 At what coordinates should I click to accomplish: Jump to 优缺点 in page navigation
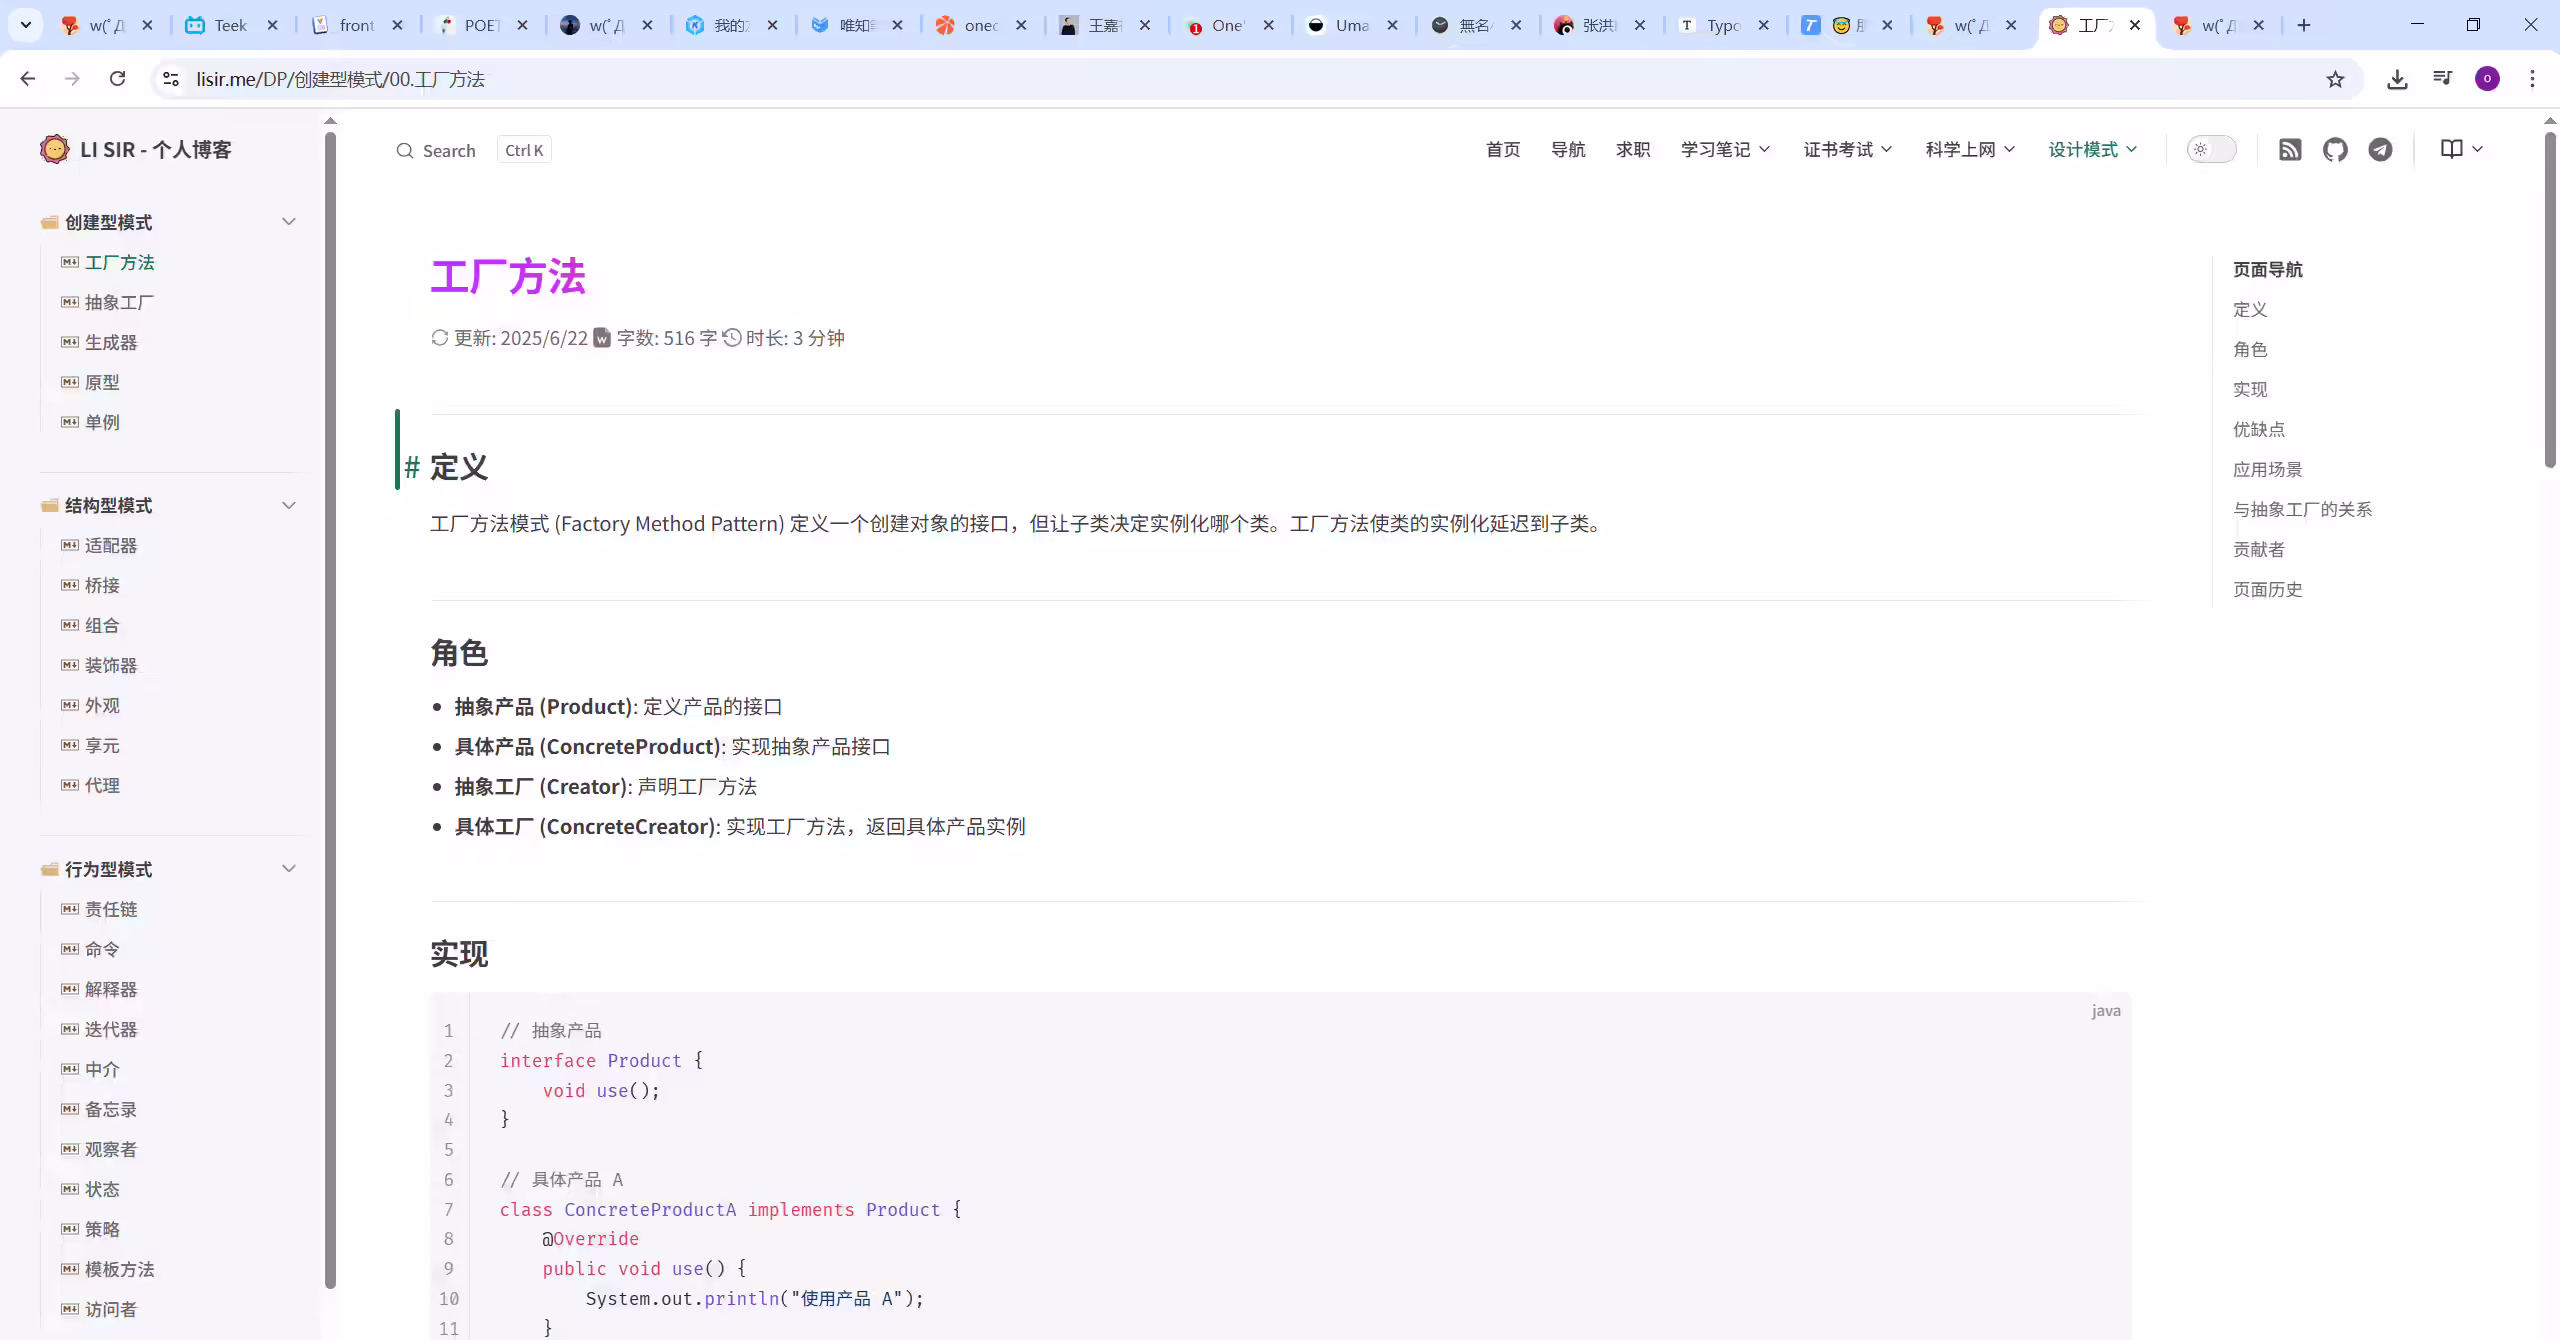2259,429
